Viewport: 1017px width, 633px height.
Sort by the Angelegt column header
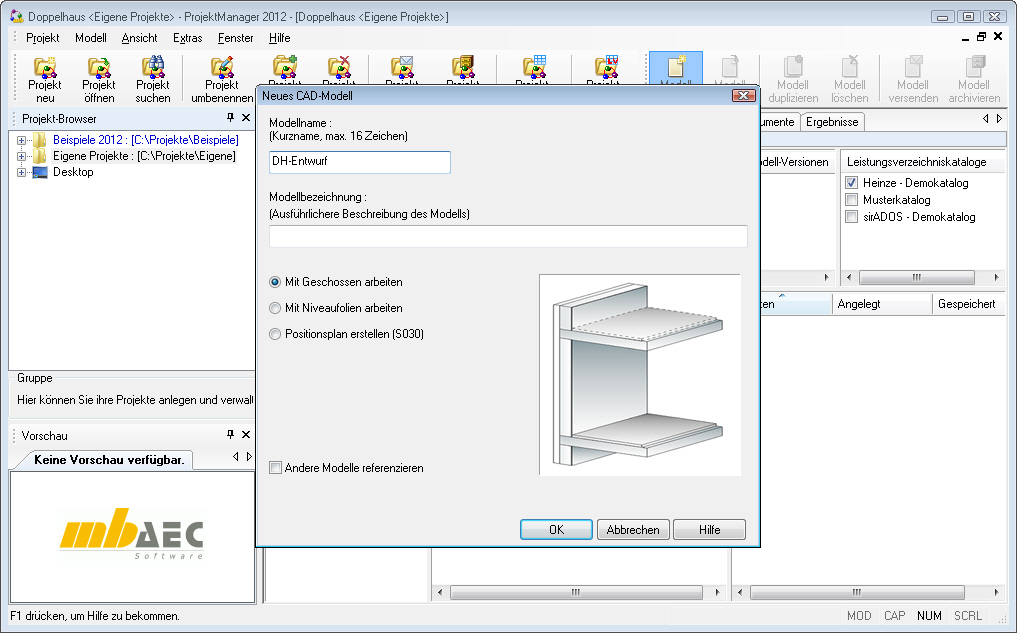point(882,304)
